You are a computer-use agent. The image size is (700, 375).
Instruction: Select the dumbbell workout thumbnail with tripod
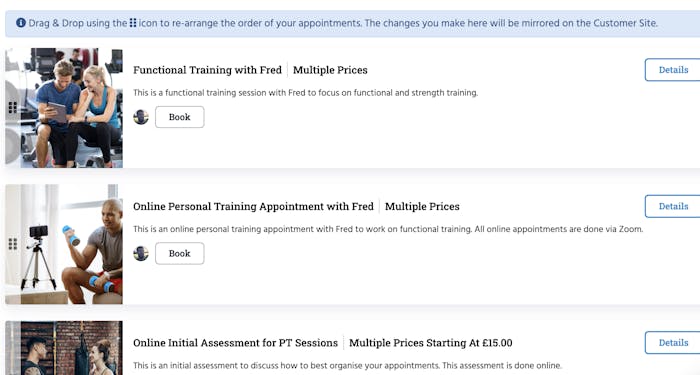pos(64,244)
